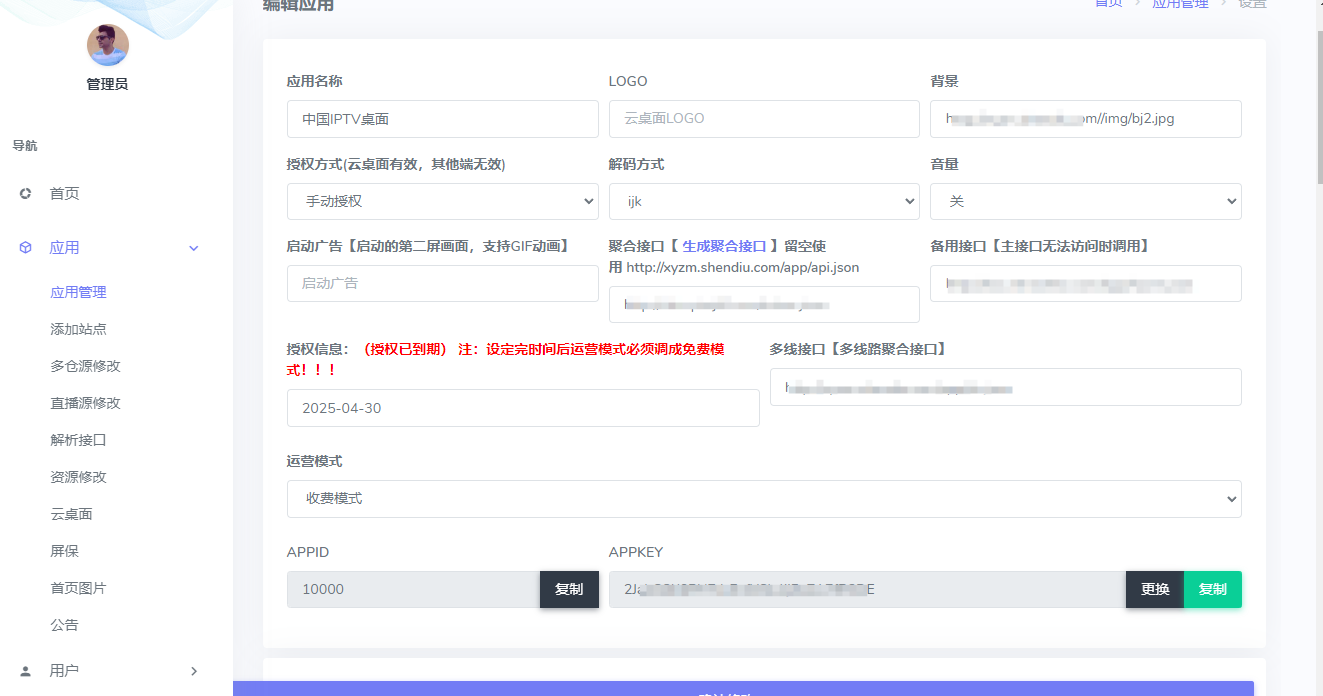This screenshot has height=696, width=1323.
Task: Click the admin avatar photo
Action: click(x=107, y=45)
